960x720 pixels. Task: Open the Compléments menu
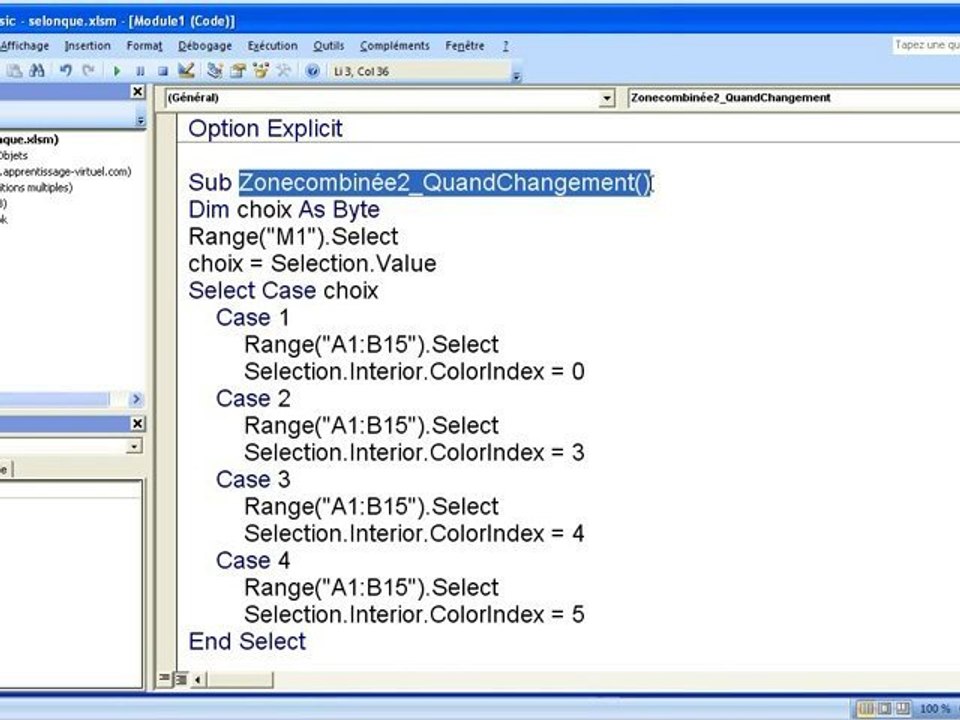[x=395, y=46]
